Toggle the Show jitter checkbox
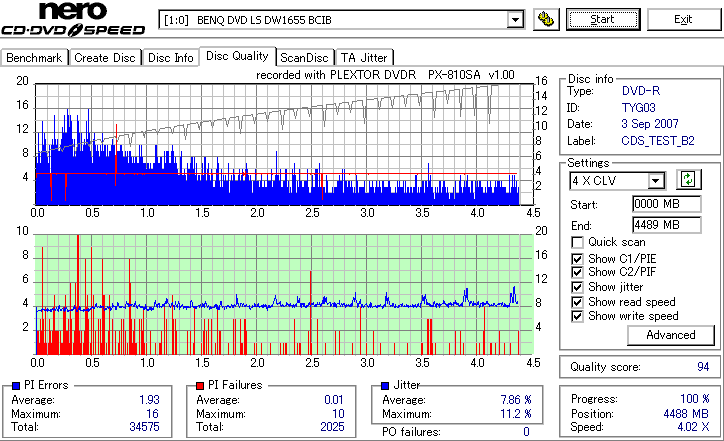Screen dimensions: 724x441 pos(577,287)
